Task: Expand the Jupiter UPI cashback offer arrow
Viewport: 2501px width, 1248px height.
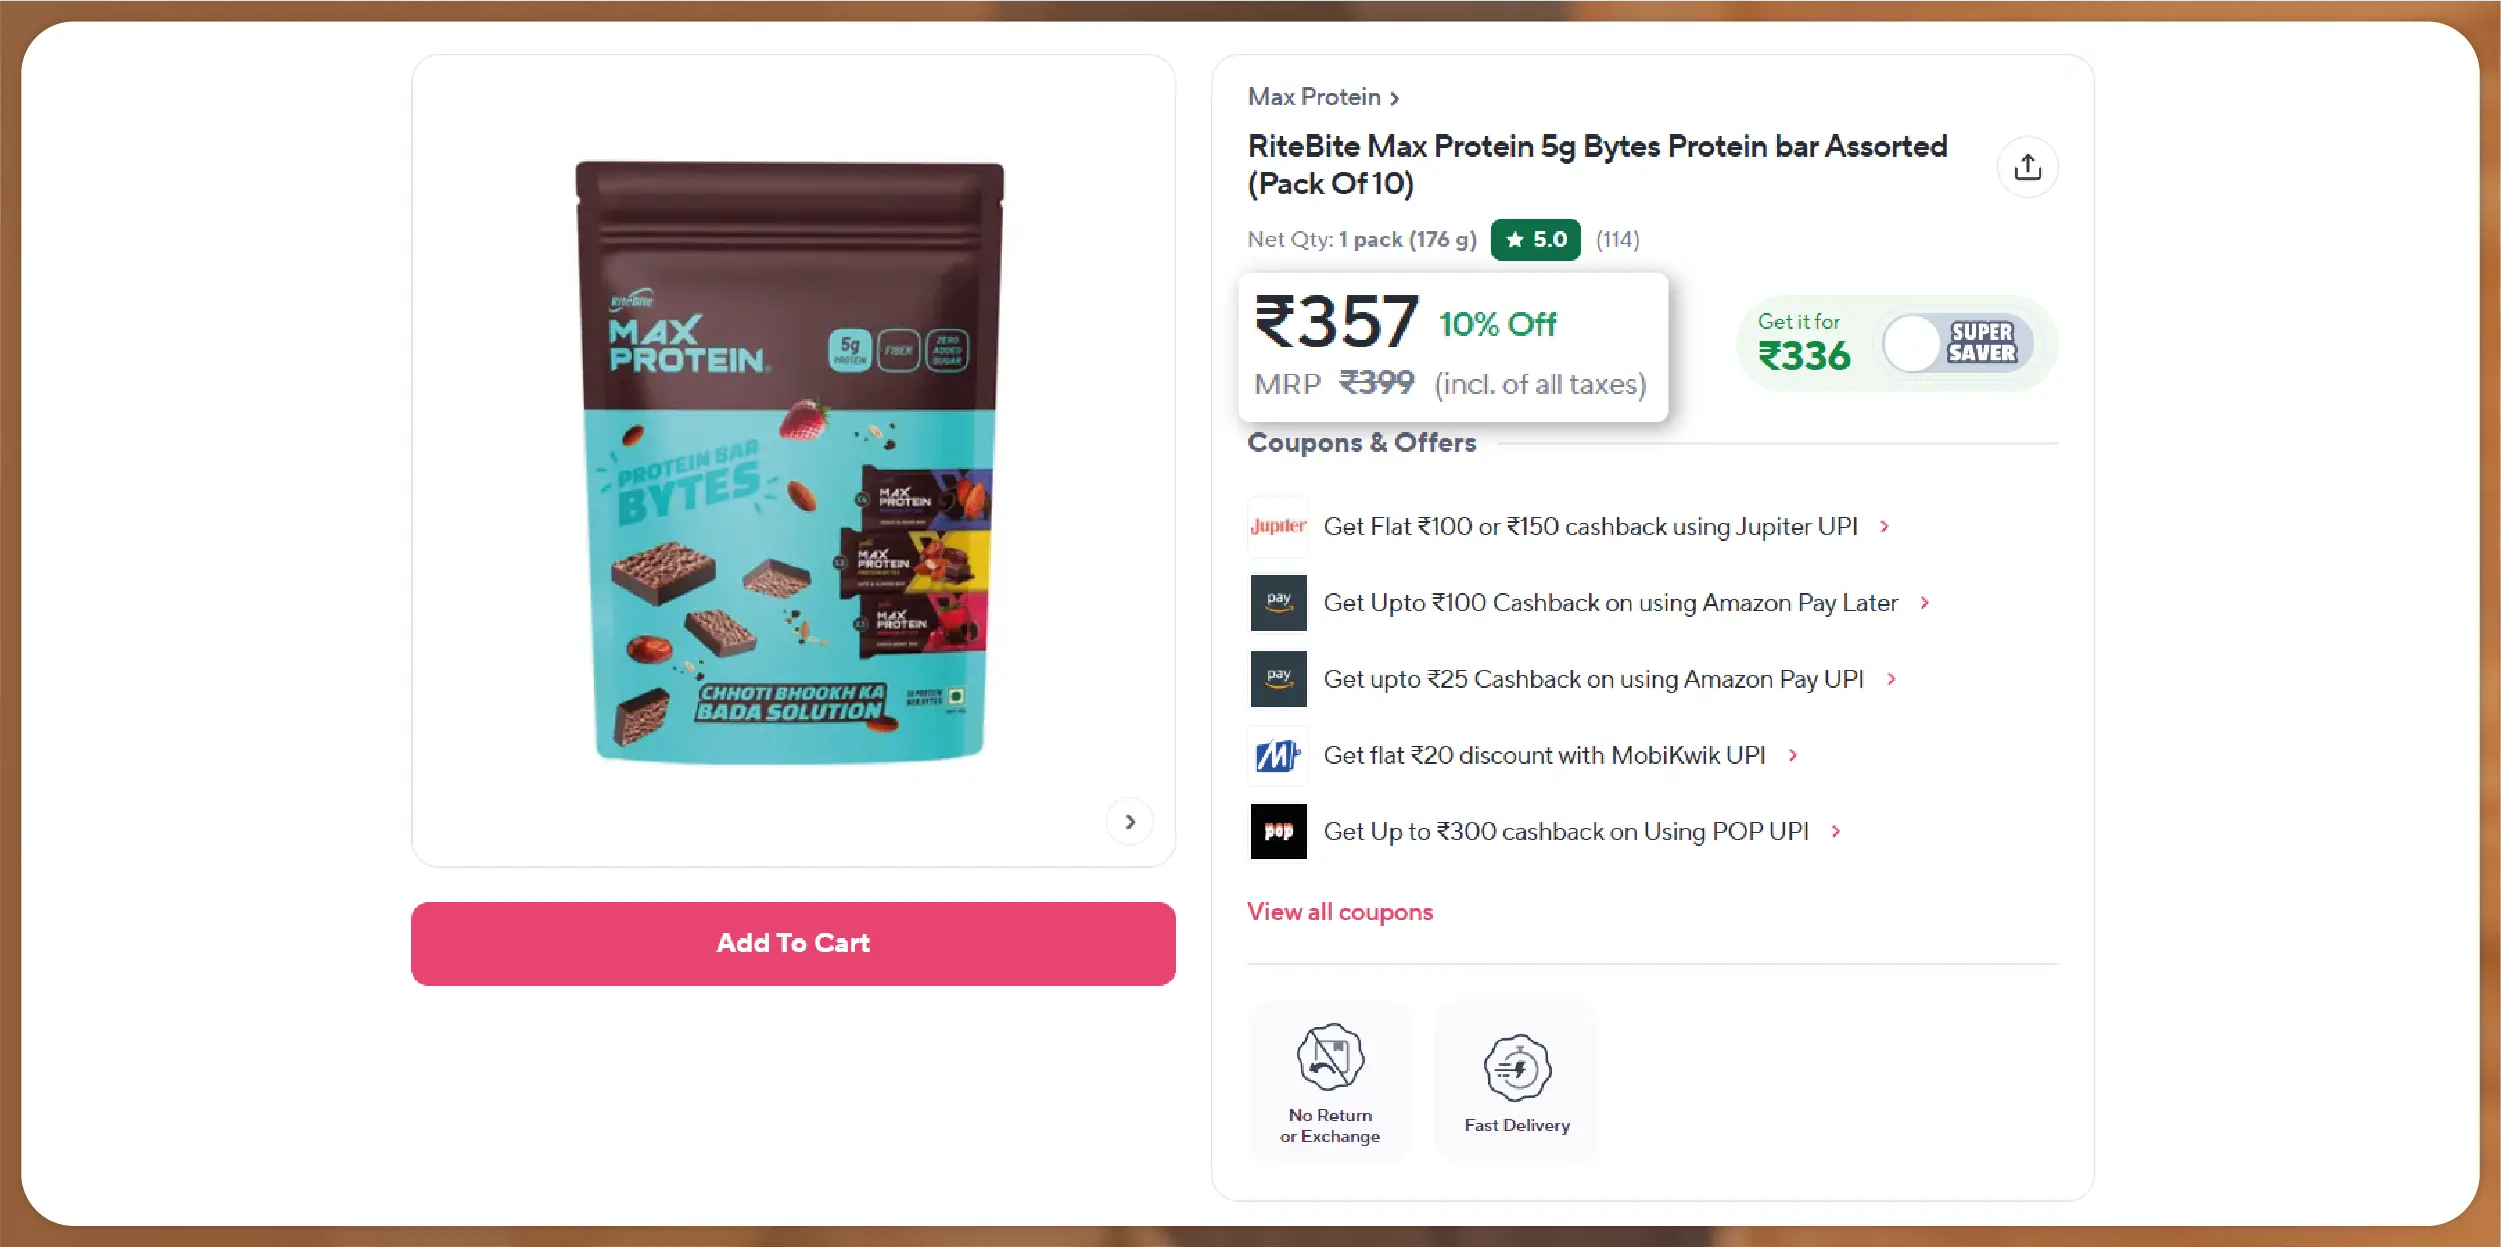Action: pyautogui.click(x=1884, y=527)
